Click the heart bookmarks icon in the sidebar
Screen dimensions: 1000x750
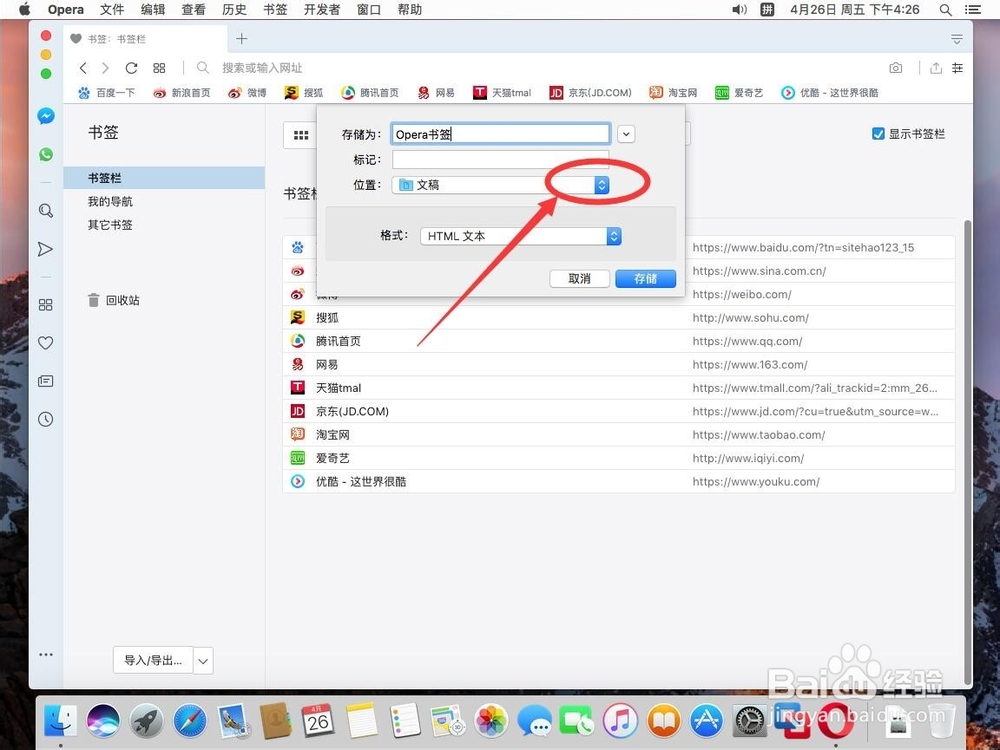point(46,343)
